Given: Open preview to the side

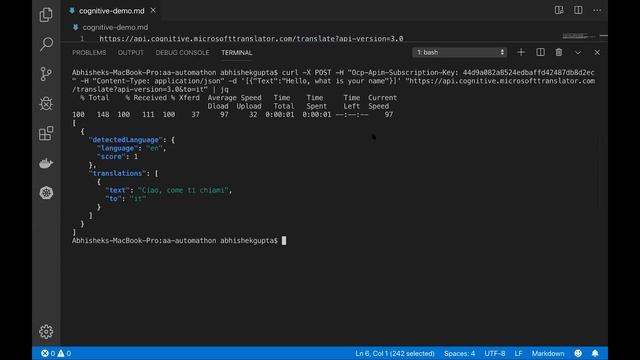Looking at the screenshot, I should (559, 10).
